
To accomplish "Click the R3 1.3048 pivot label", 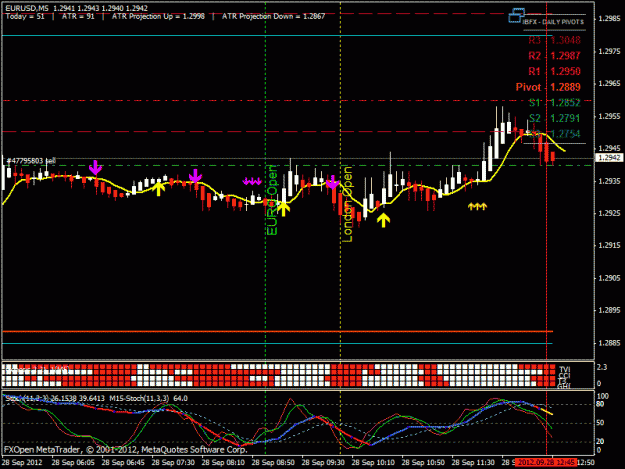I will pyautogui.click(x=554, y=40).
